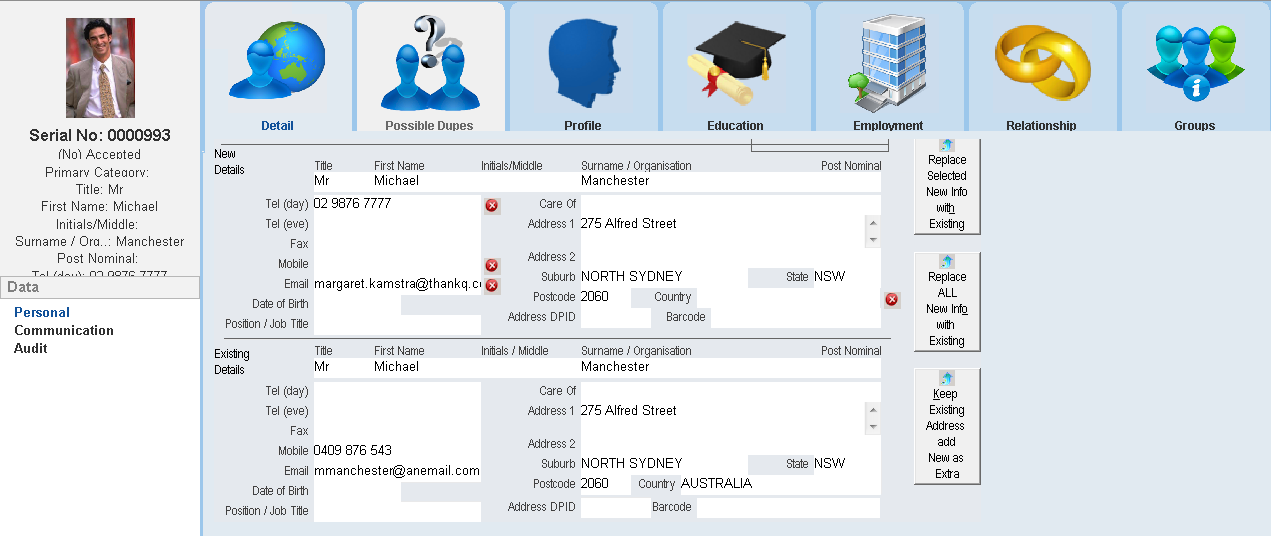Clear new Tel (day) with red X
1271x536 pixels.
point(492,205)
